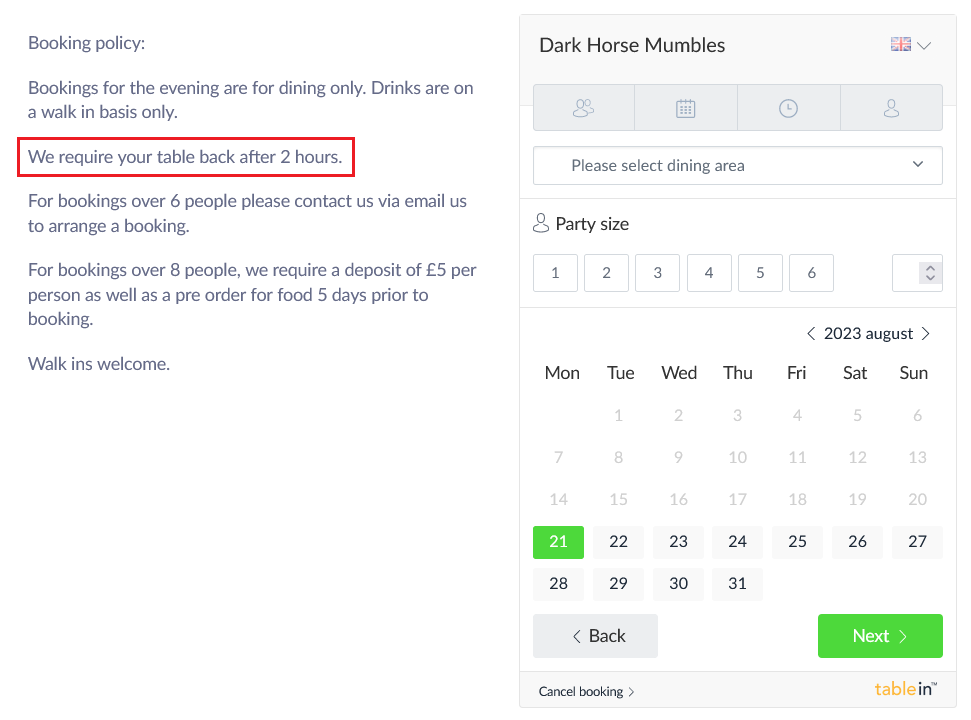Image resolution: width=971 pixels, height=720 pixels.
Task: Click the tablein logo
Action: click(x=905, y=689)
